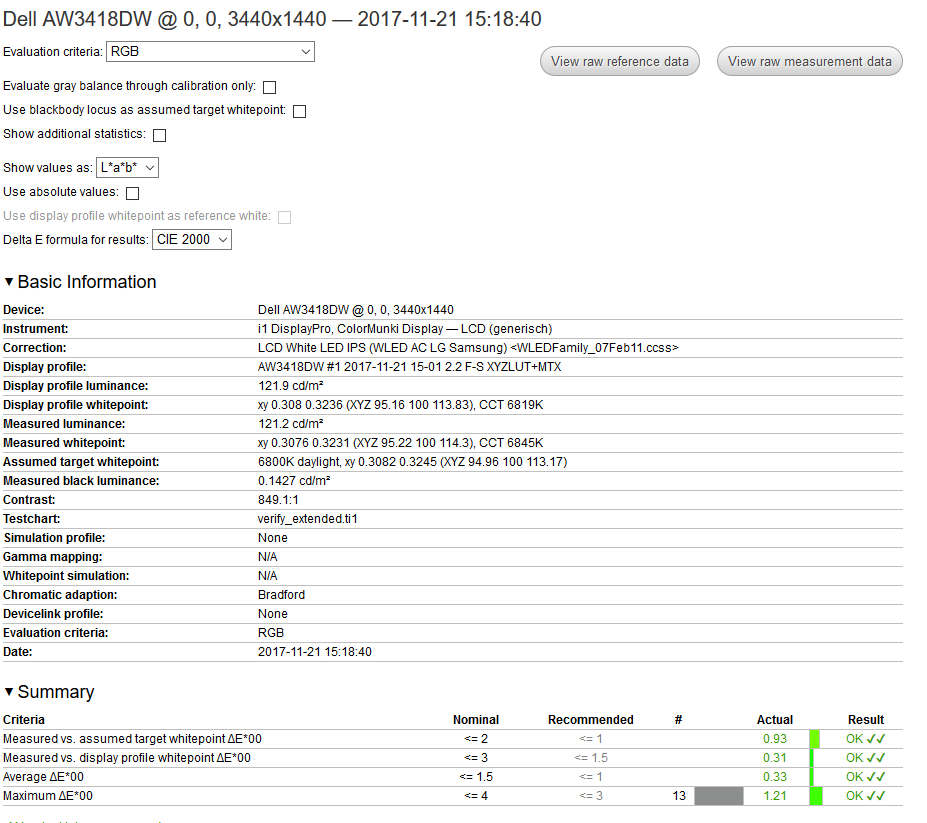This screenshot has height=823, width=927.
Task: Click the Criteria column header
Action: click(24, 720)
